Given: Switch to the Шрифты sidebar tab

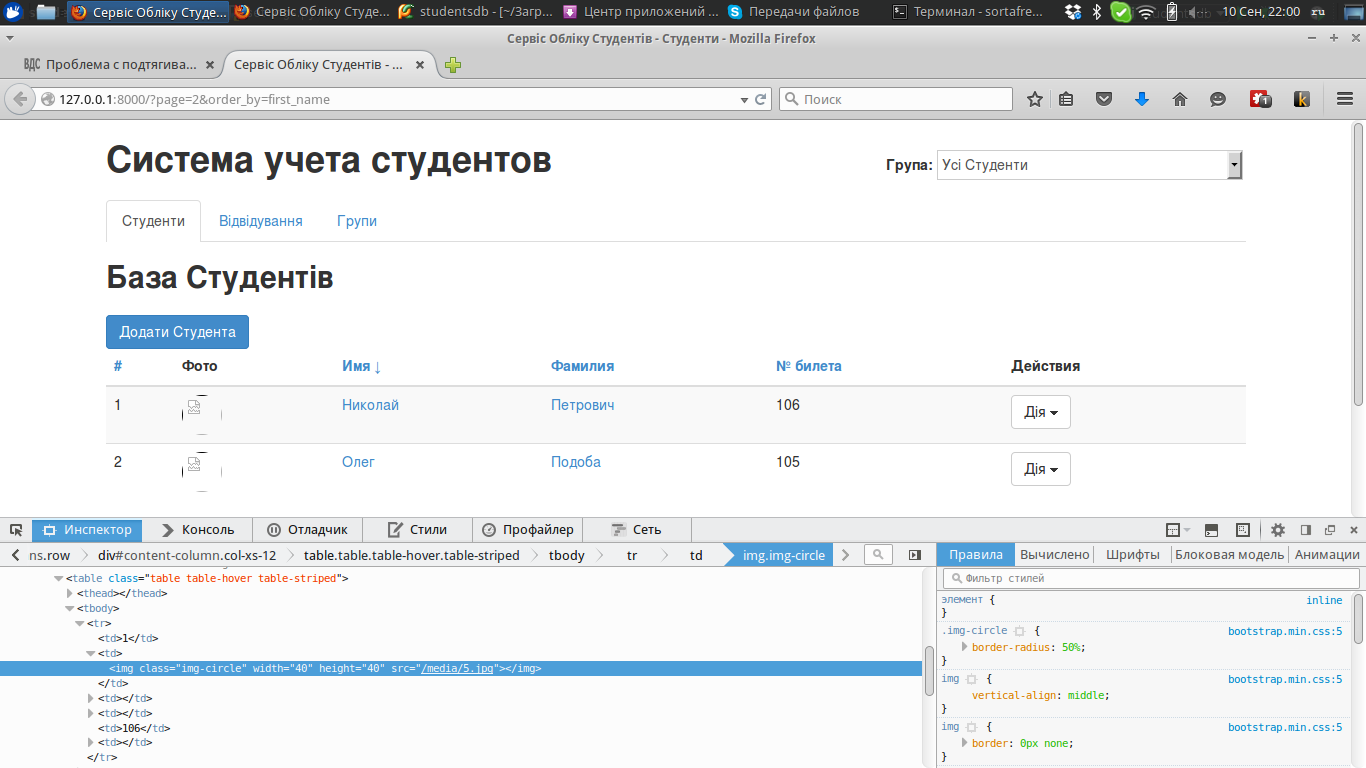Looking at the screenshot, I should [x=1133, y=554].
